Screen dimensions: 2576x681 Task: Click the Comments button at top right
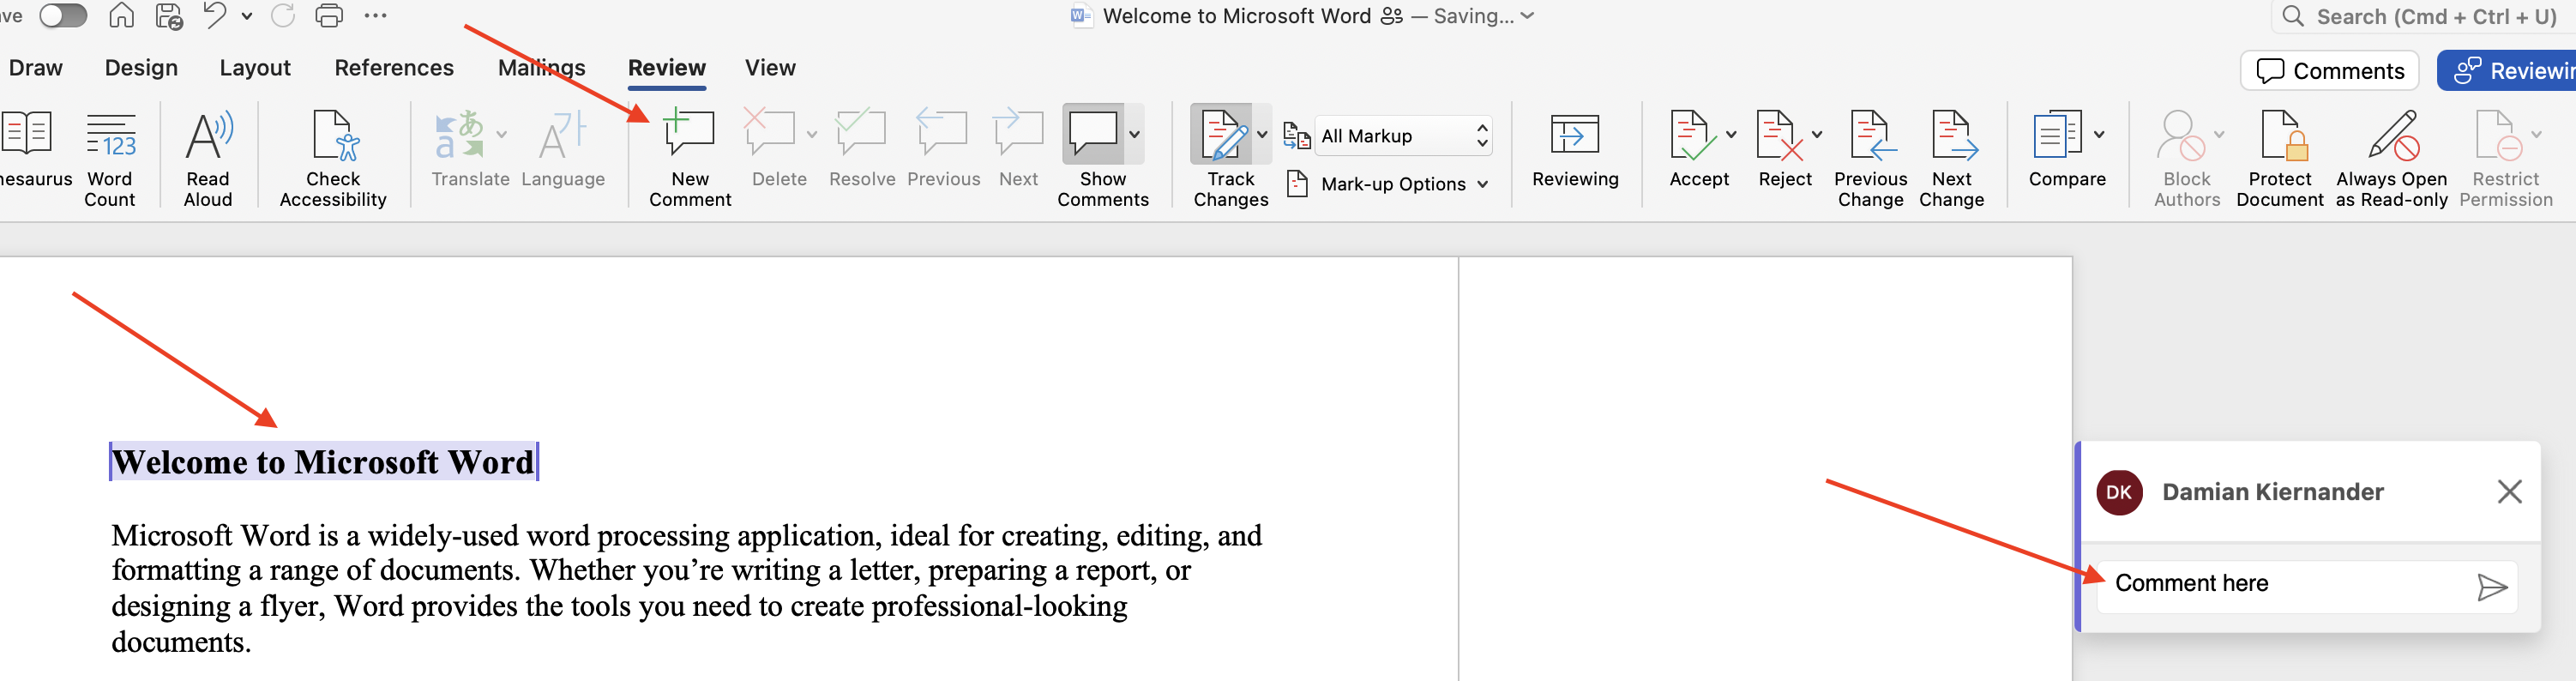point(2329,71)
